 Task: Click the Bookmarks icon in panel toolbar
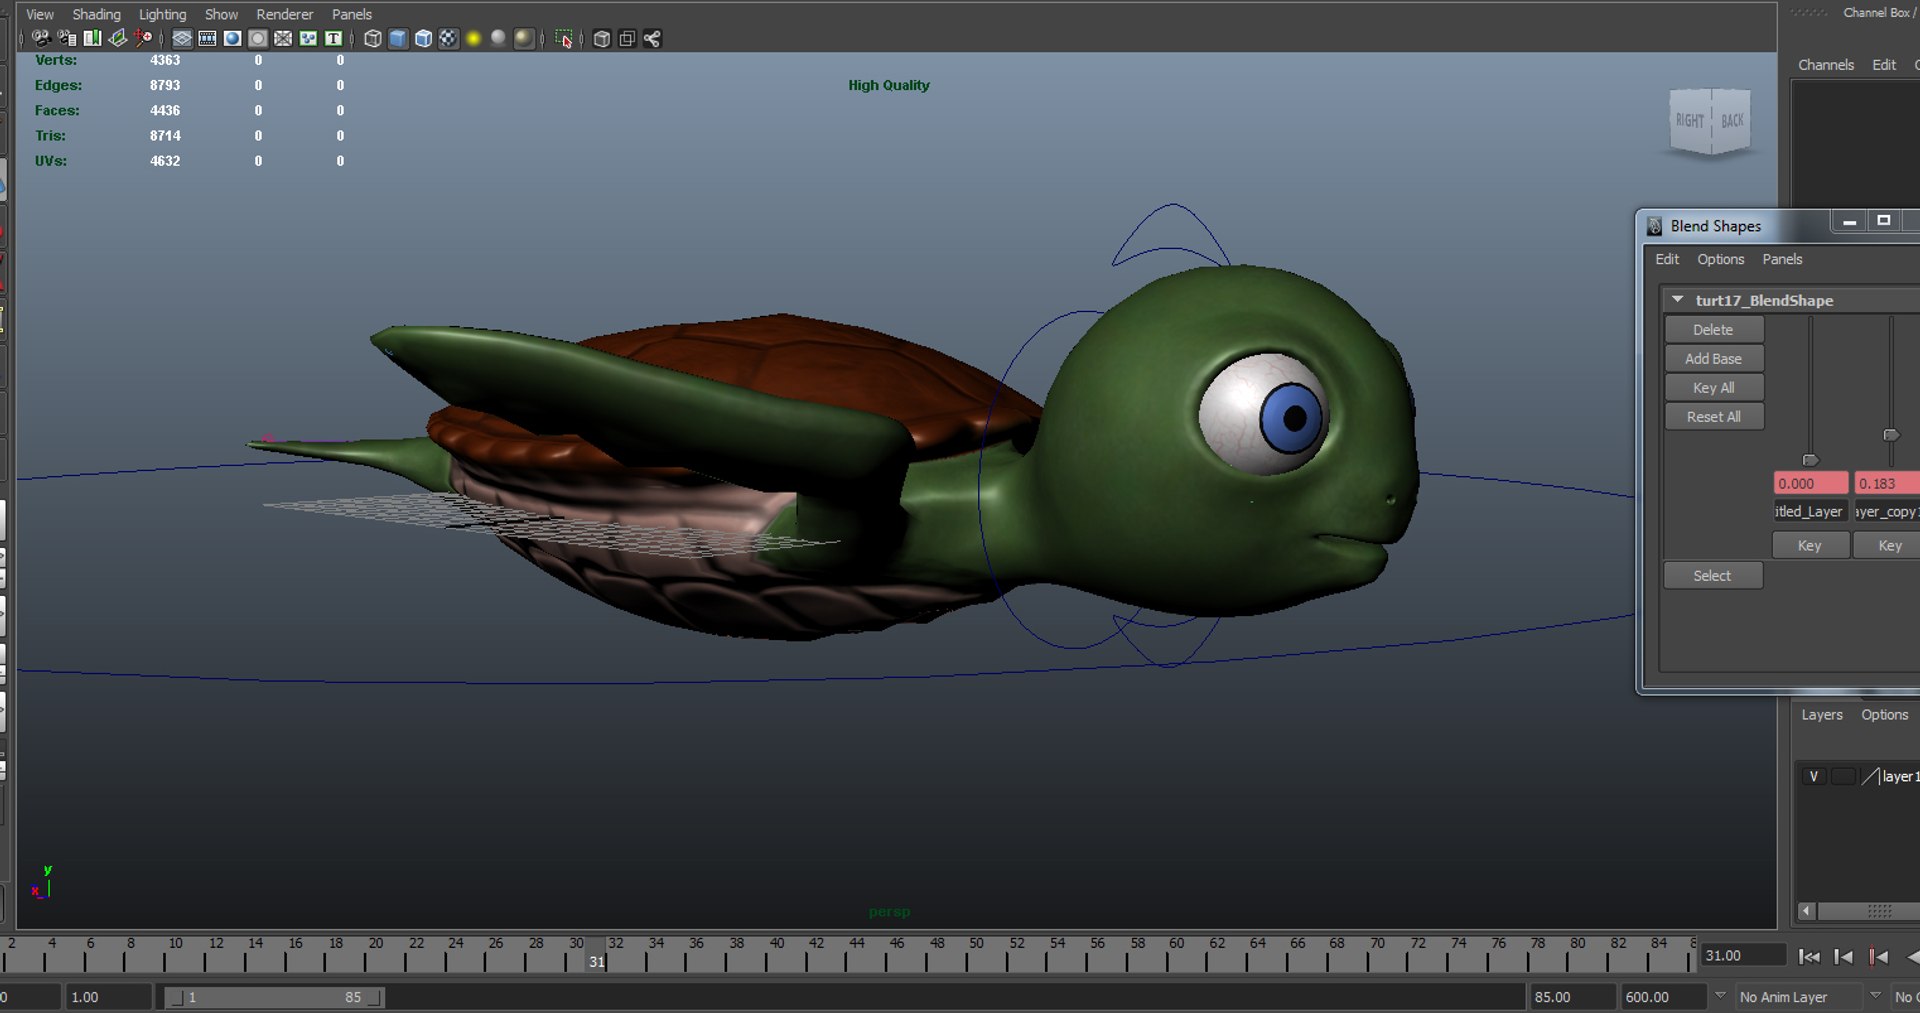(92, 38)
